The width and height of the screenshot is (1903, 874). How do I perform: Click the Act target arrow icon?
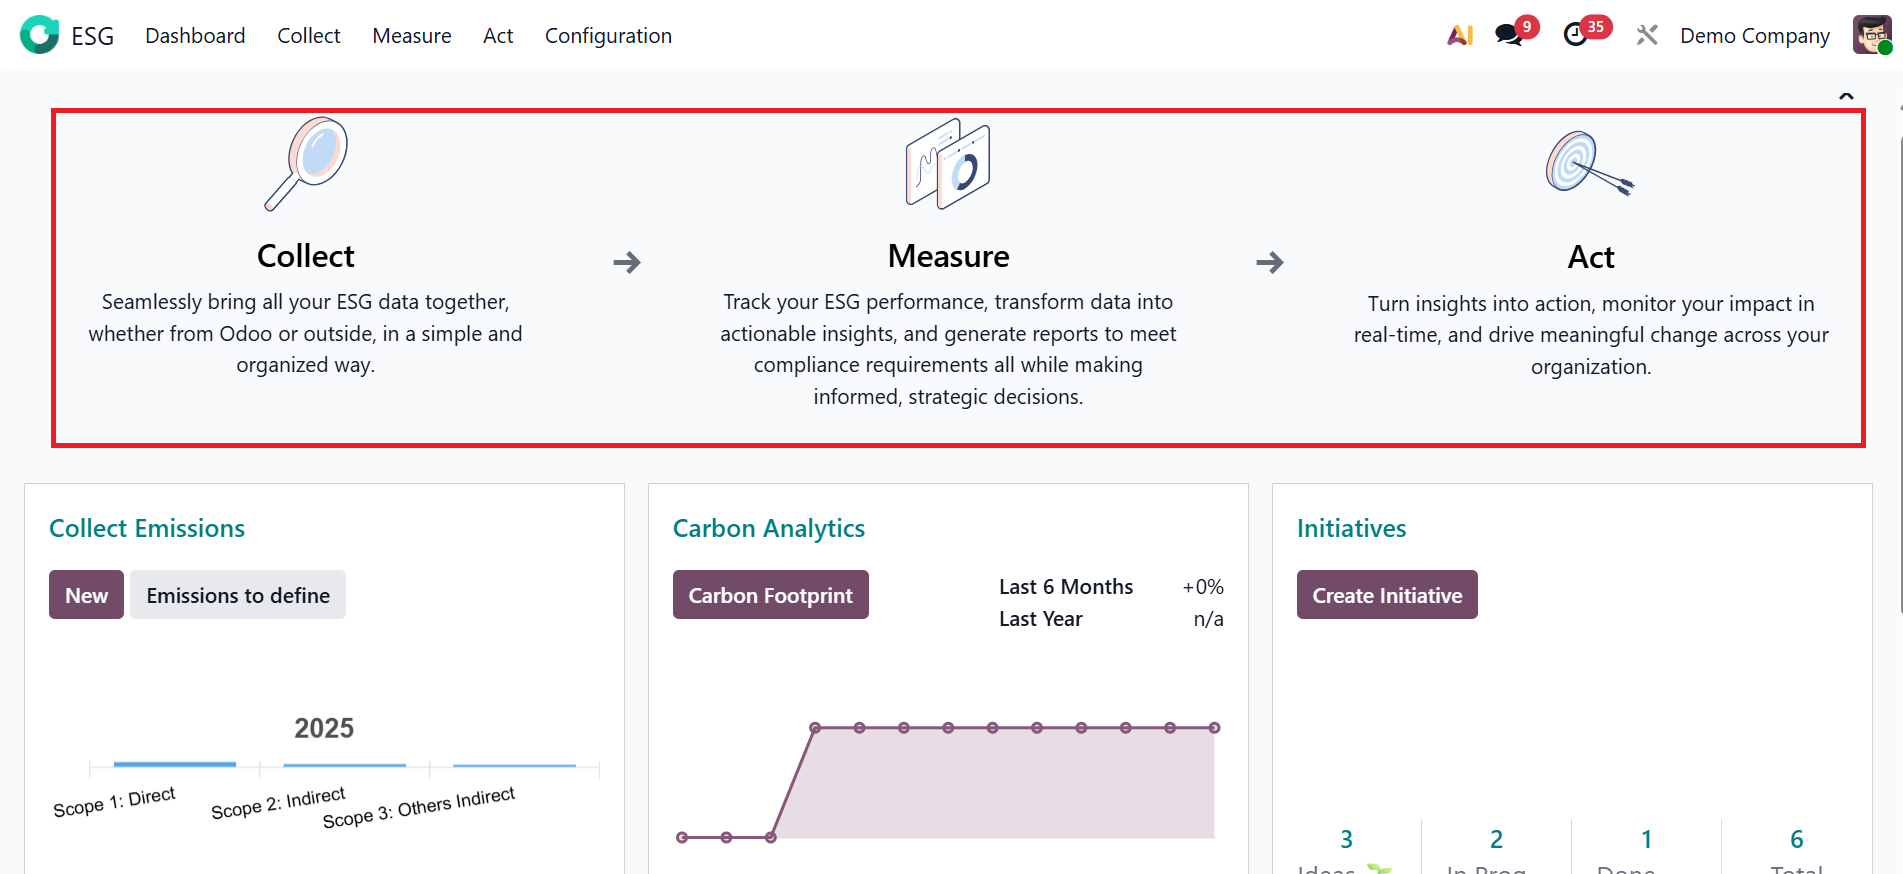click(1589, 164)
